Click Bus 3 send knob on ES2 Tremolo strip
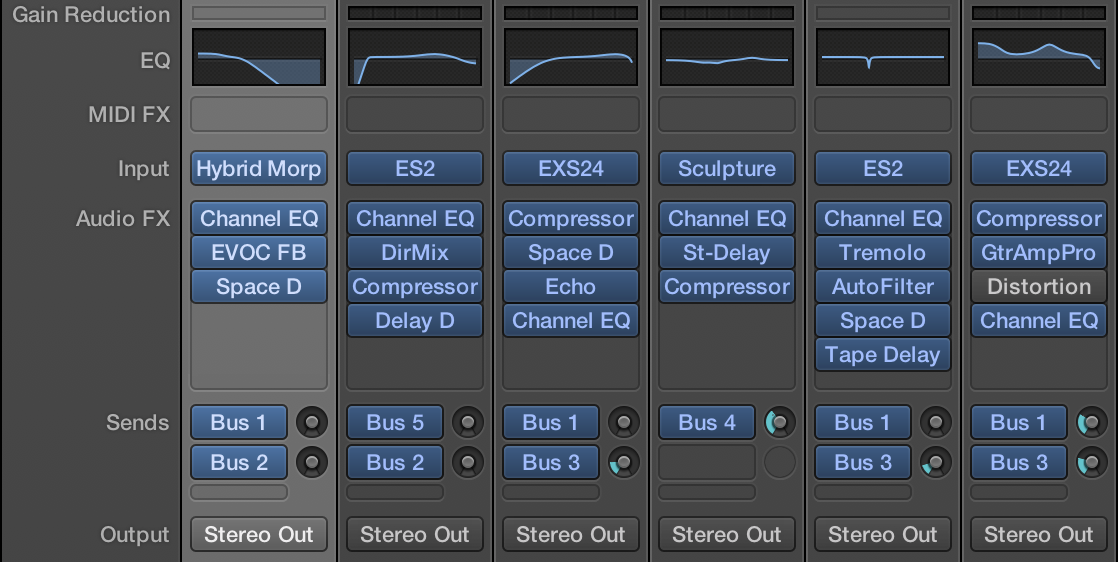 935,462
